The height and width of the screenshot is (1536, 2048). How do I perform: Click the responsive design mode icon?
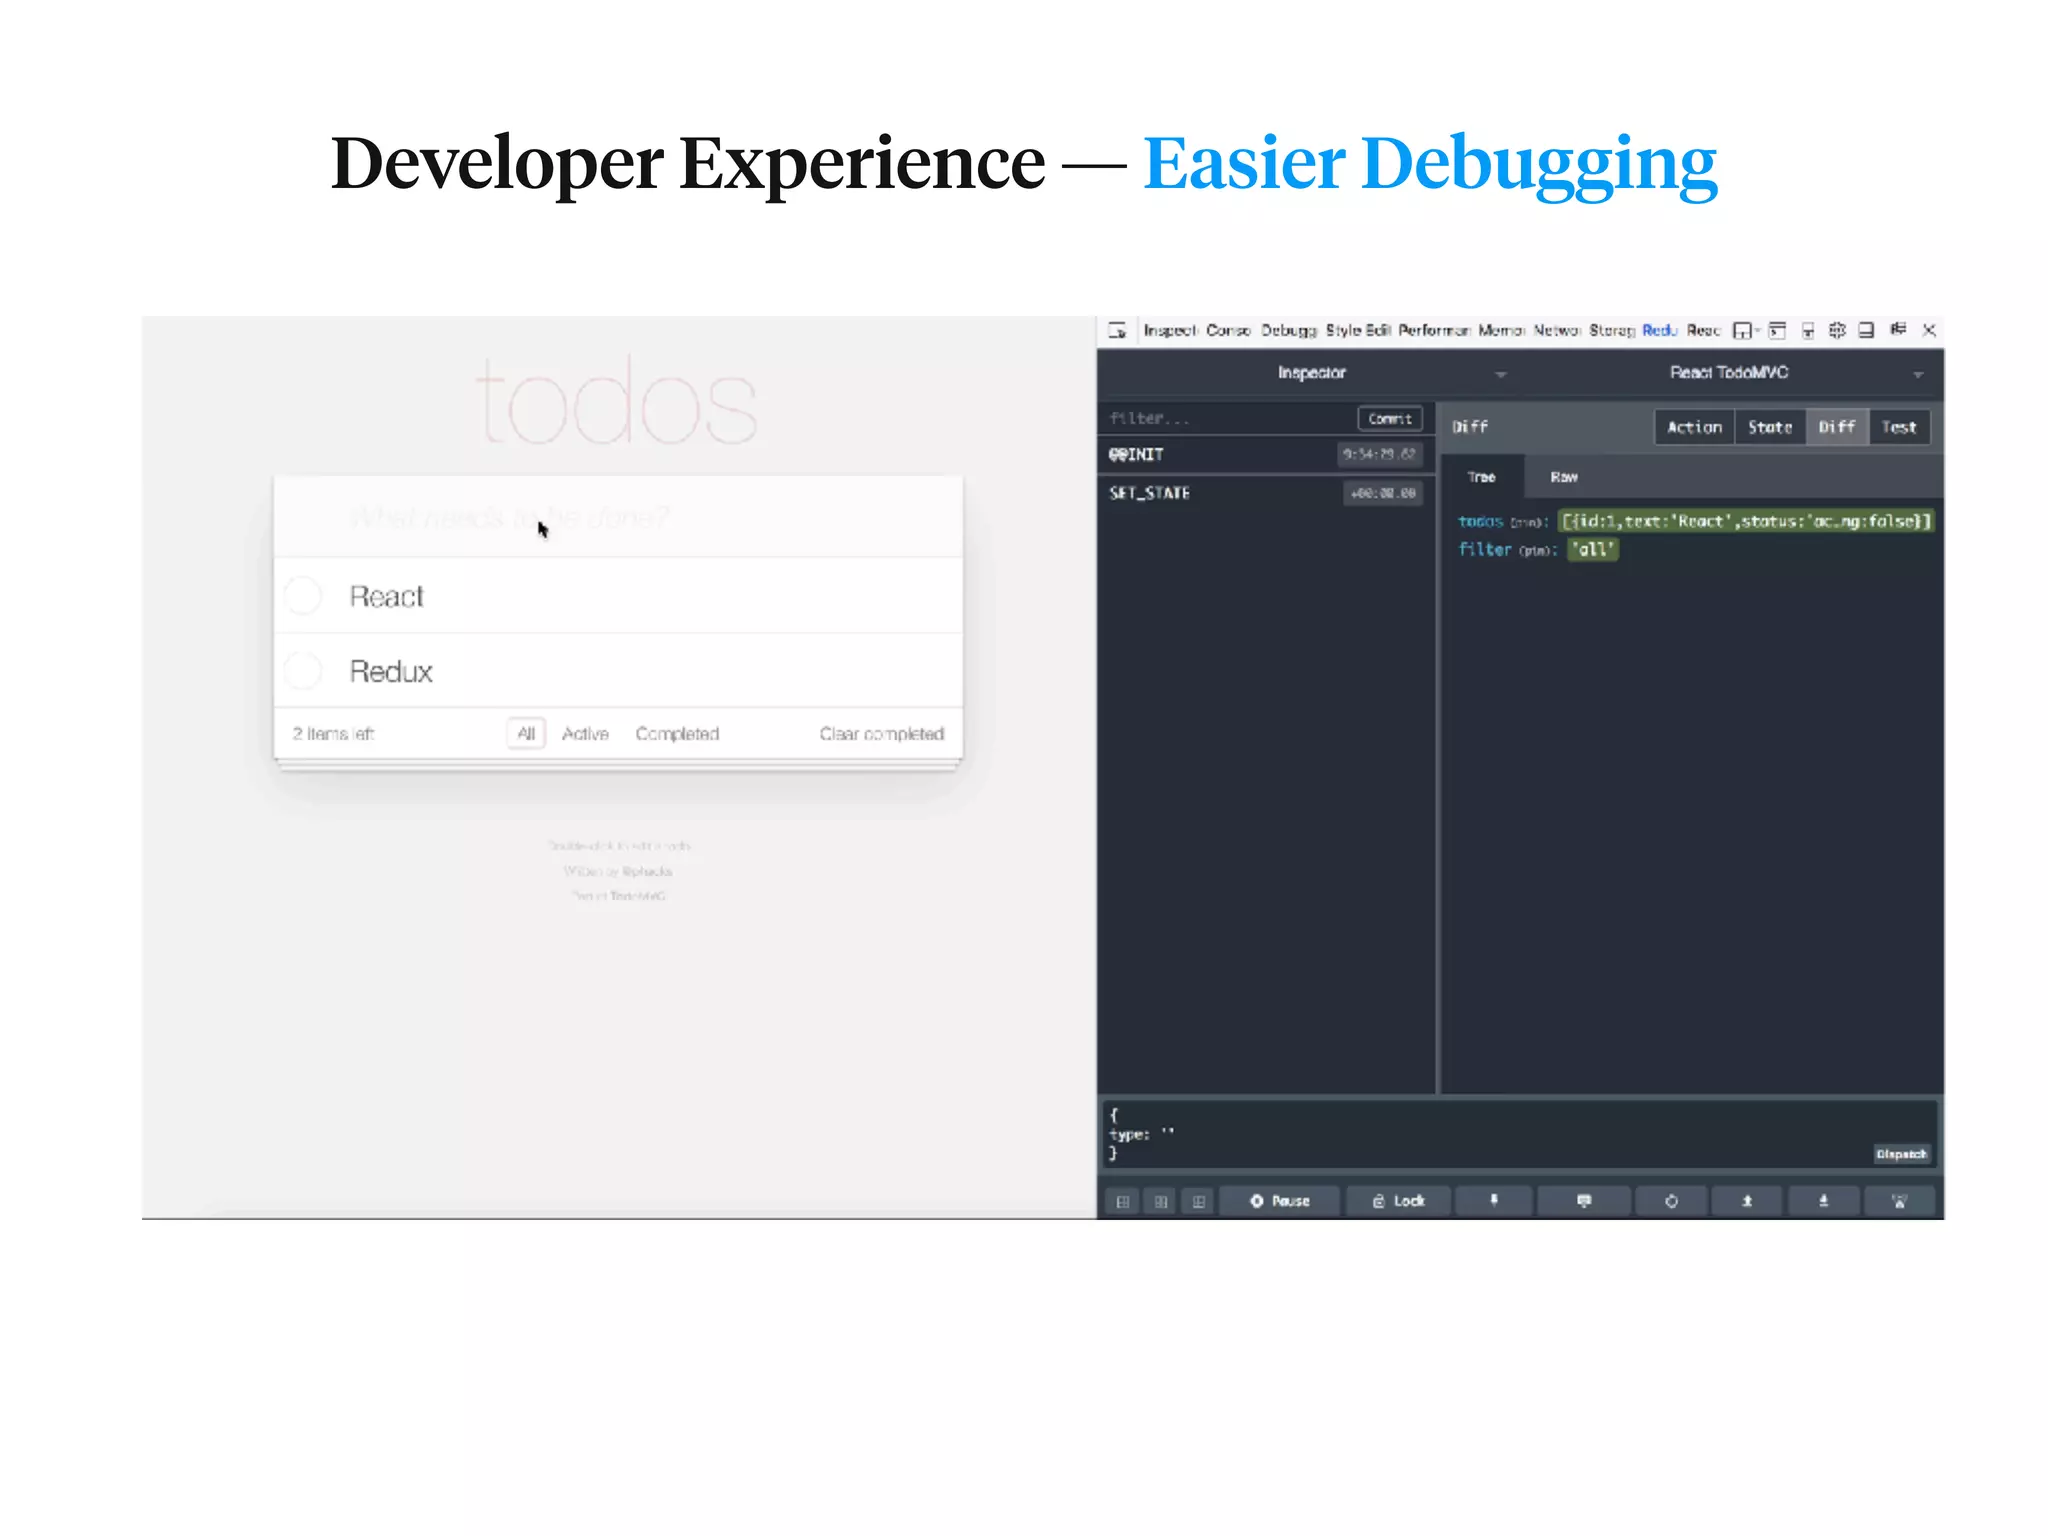(1808, 330)
